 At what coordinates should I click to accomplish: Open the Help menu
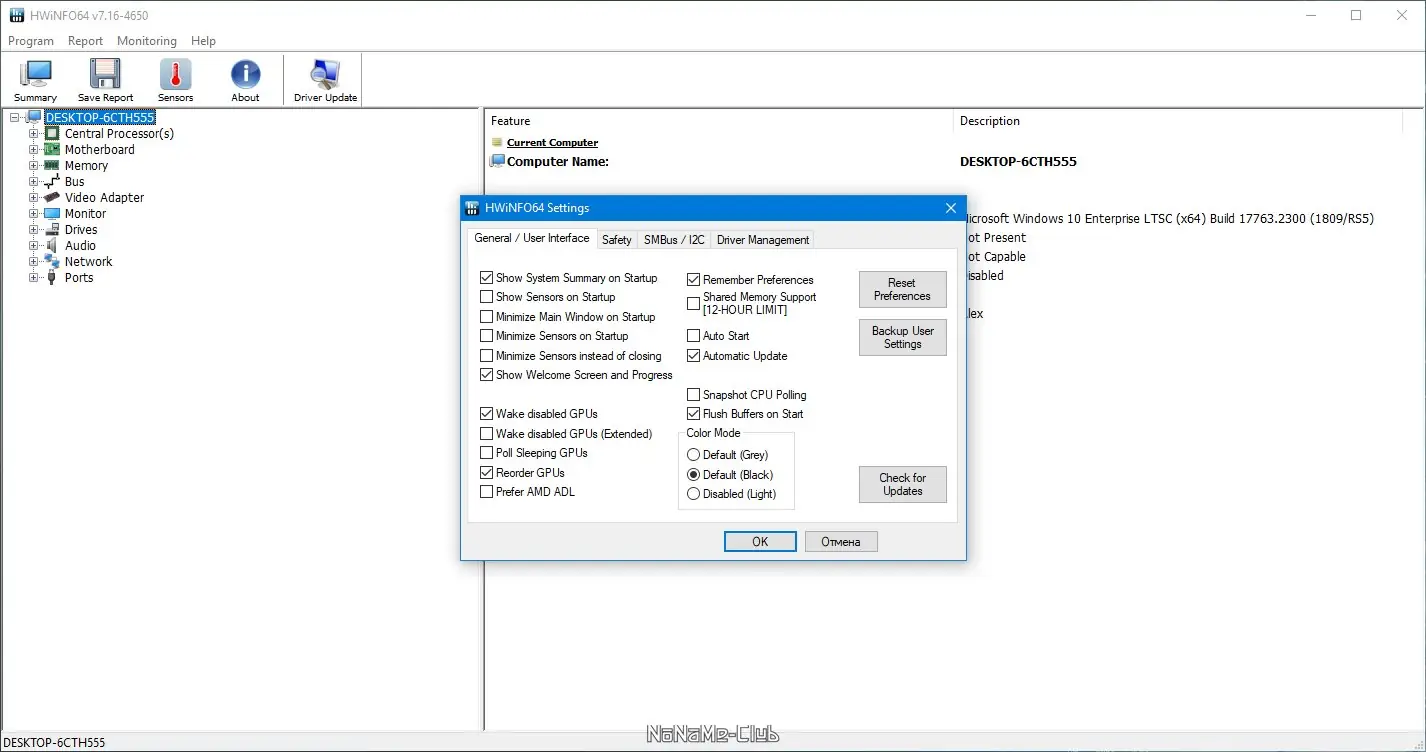click(x=203, y=41)
